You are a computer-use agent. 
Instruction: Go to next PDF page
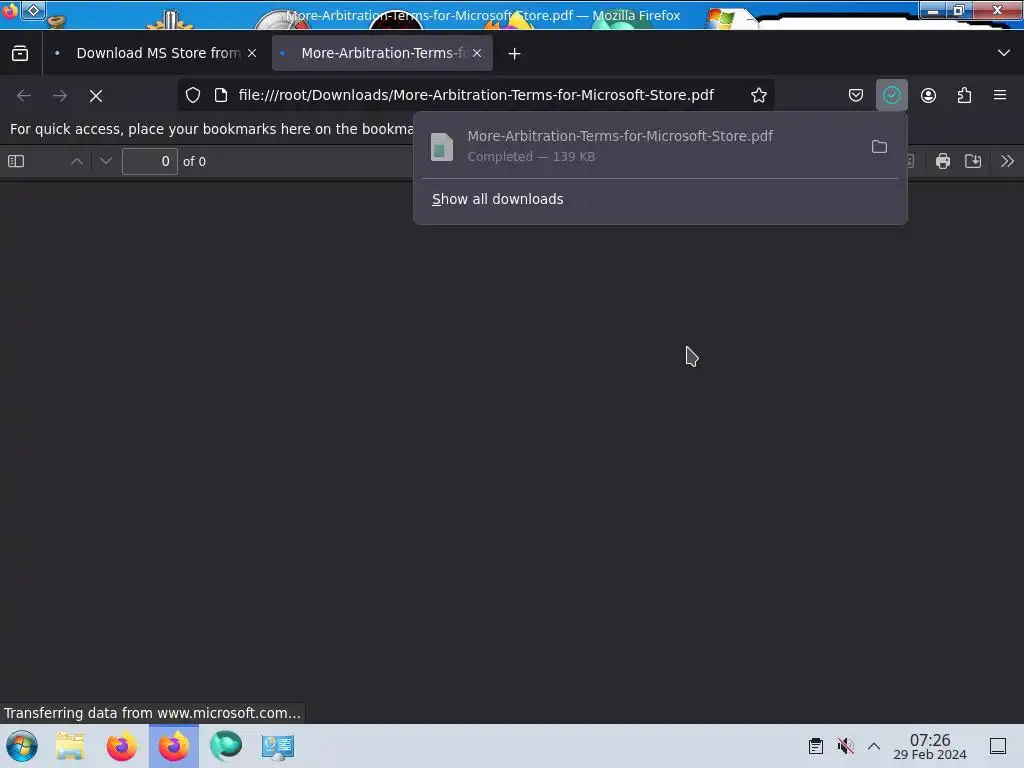click(x=106, y=161)
